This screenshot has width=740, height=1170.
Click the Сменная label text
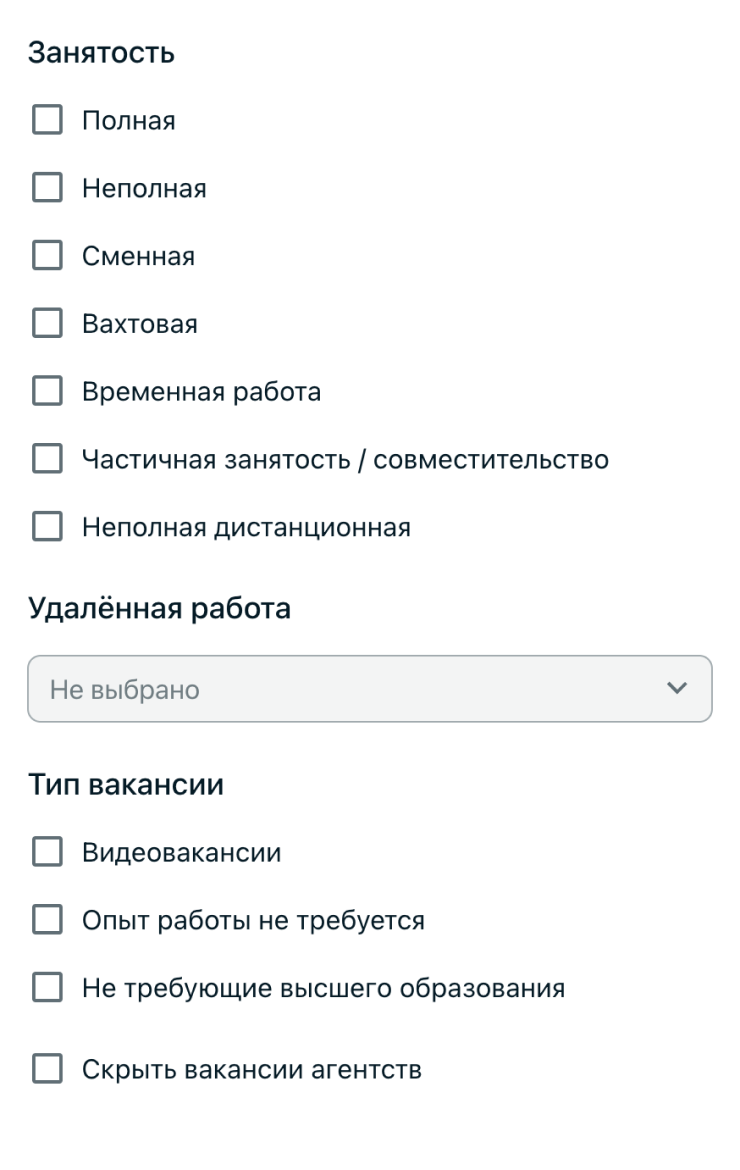[138, 256]
